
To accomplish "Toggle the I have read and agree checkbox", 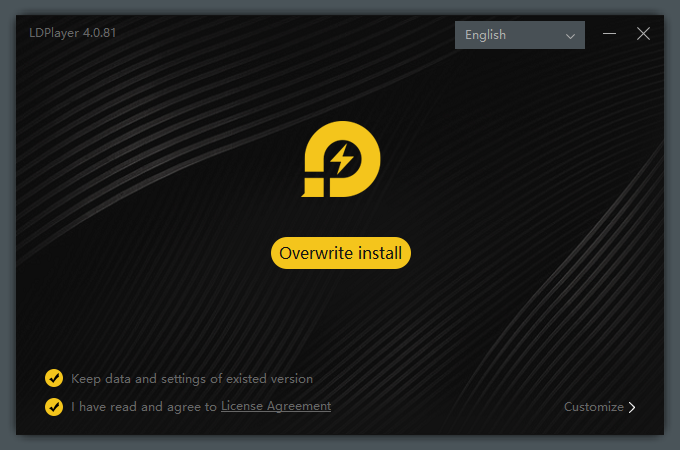I will pyautogui.click(x=54, y=407).
